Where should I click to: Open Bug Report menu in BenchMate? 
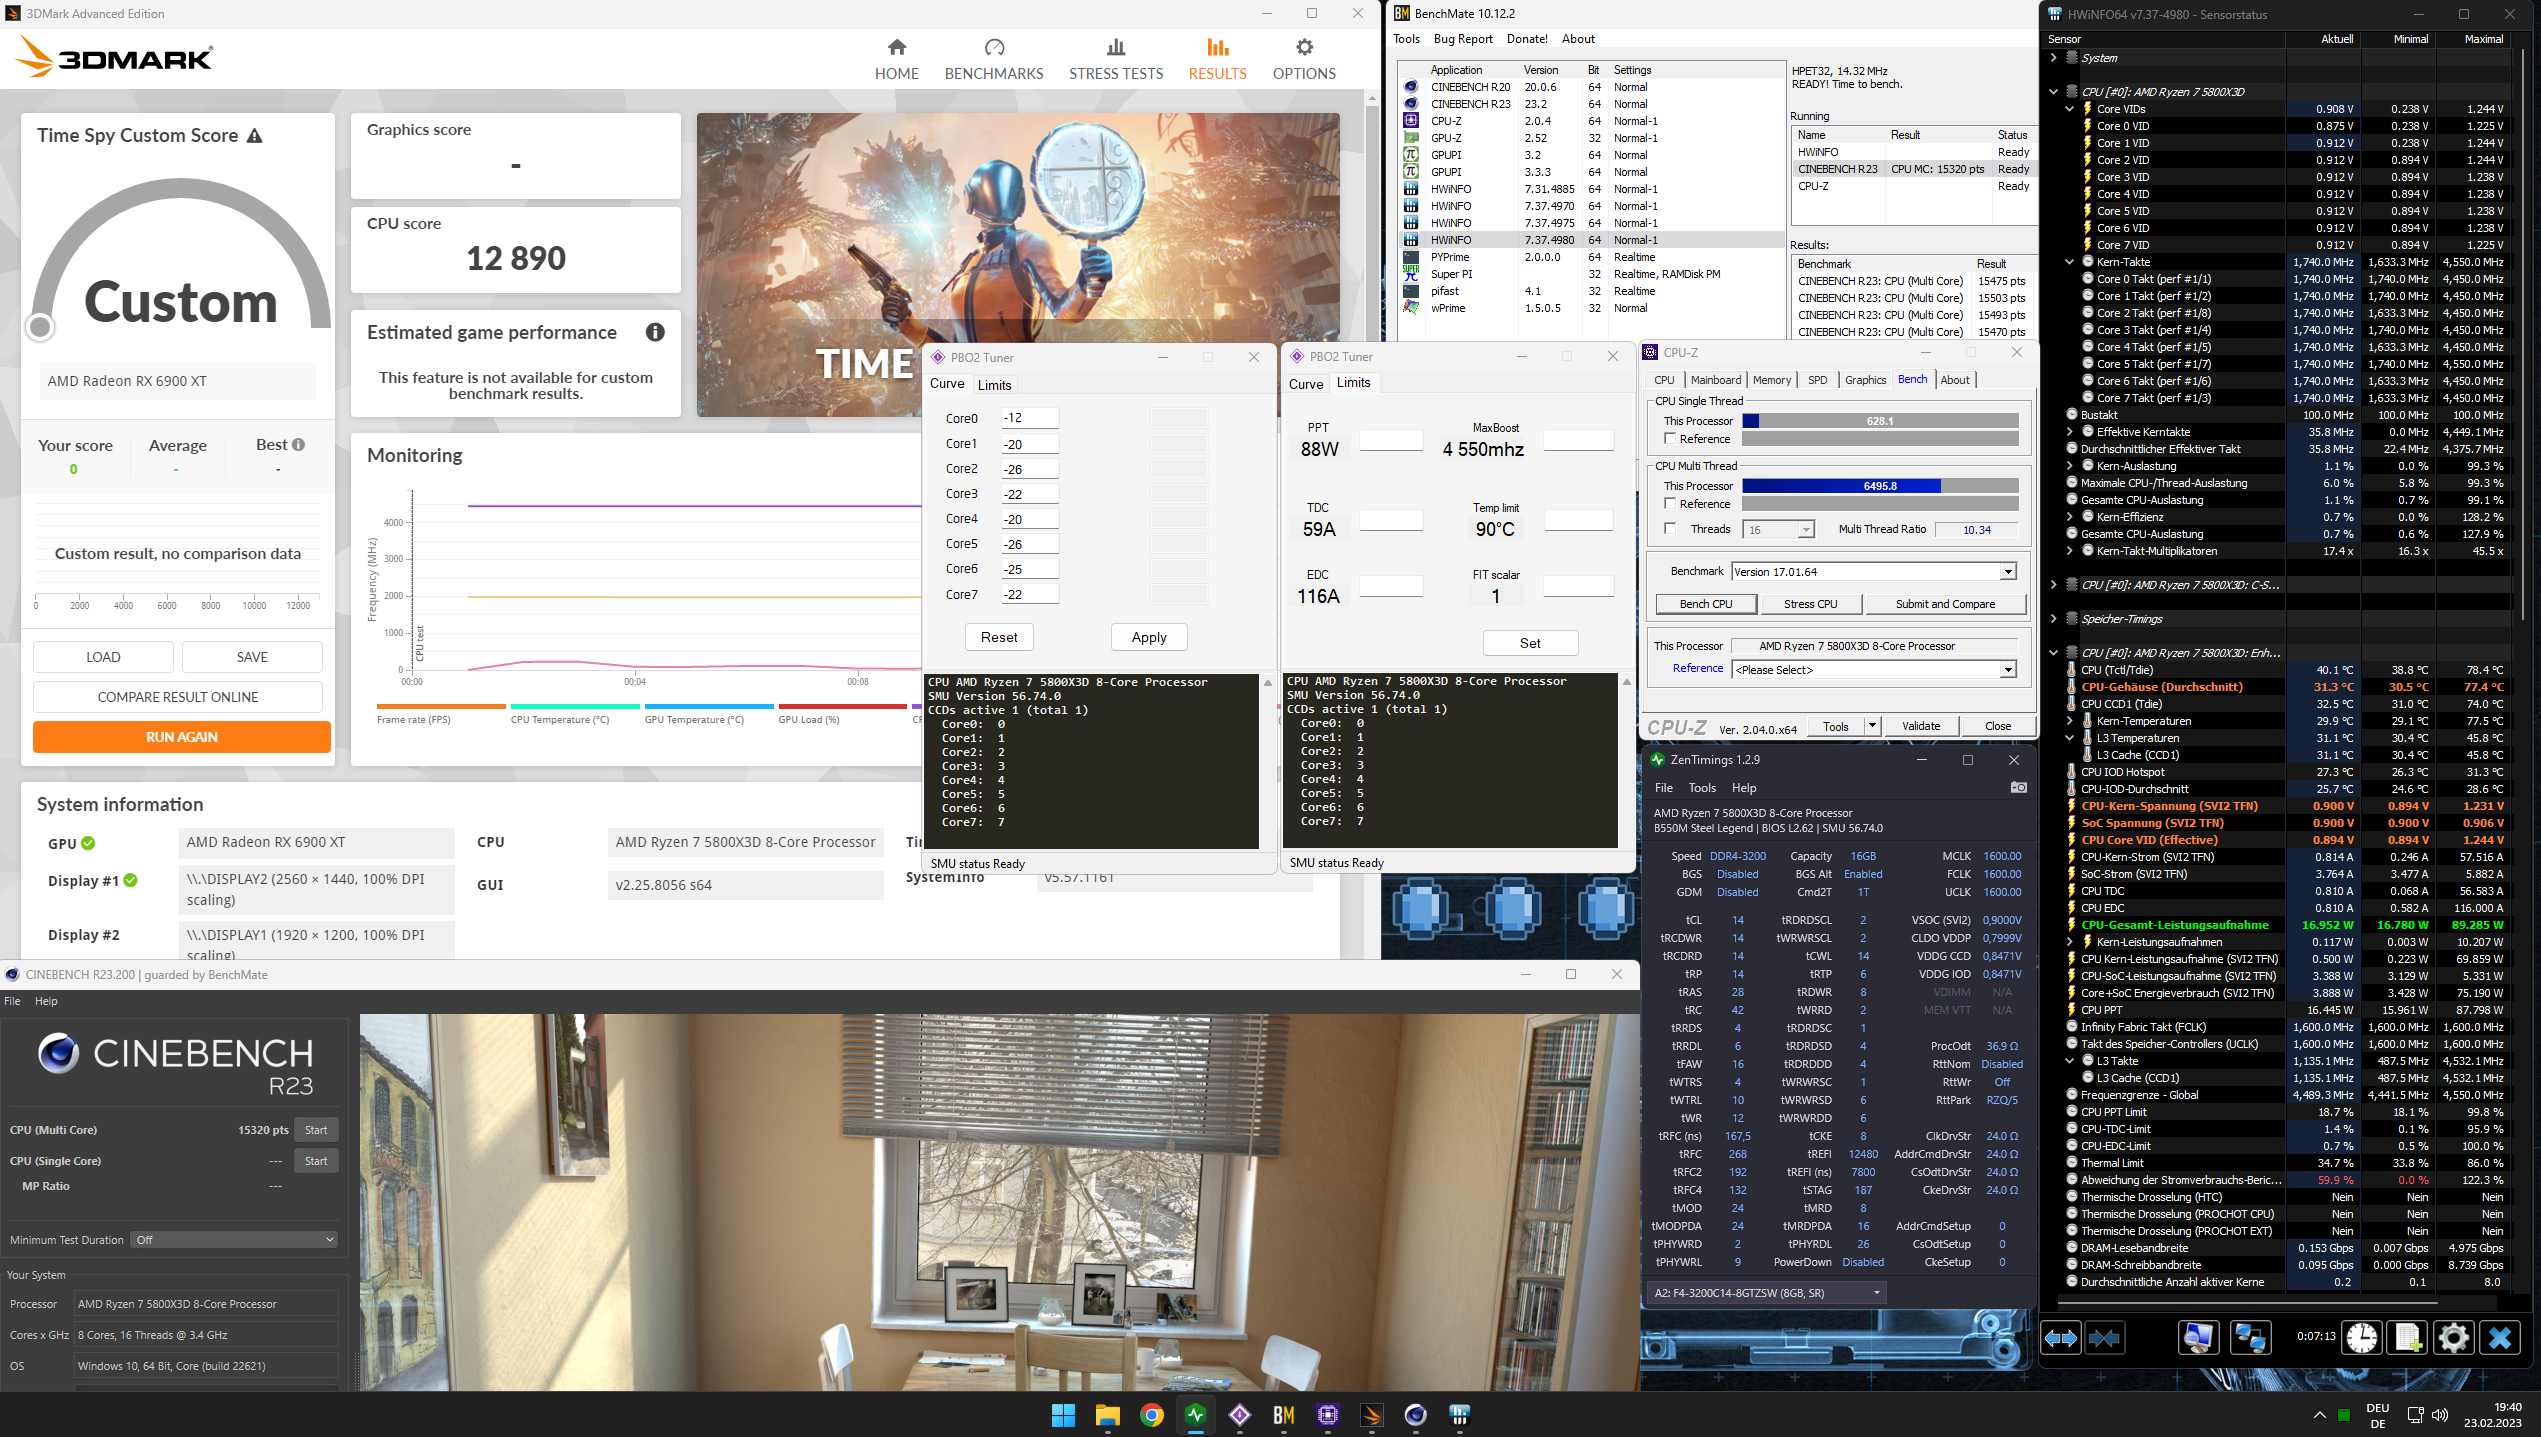pyautogui.click(x=1462, y=39)
